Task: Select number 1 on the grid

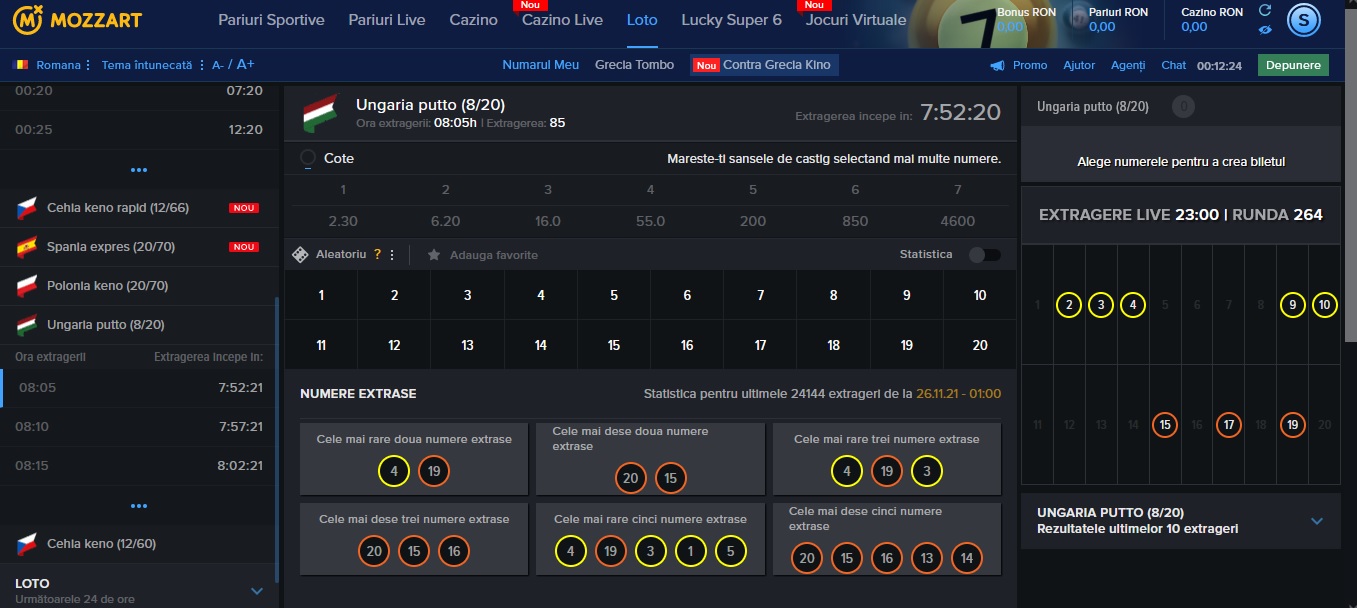Action: pos(321,295)
